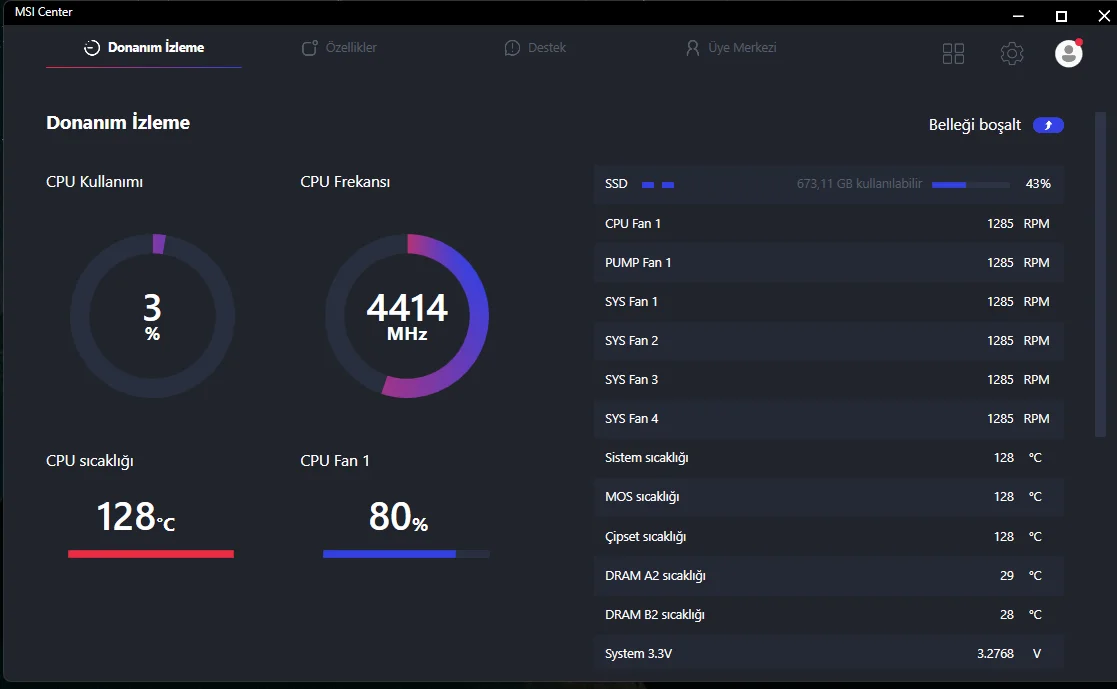Image resolution: width=1117 pixels, height=689 pixels.
Task: Select the CPU Fan 1 RPM row
Action: tap(828, 224)
